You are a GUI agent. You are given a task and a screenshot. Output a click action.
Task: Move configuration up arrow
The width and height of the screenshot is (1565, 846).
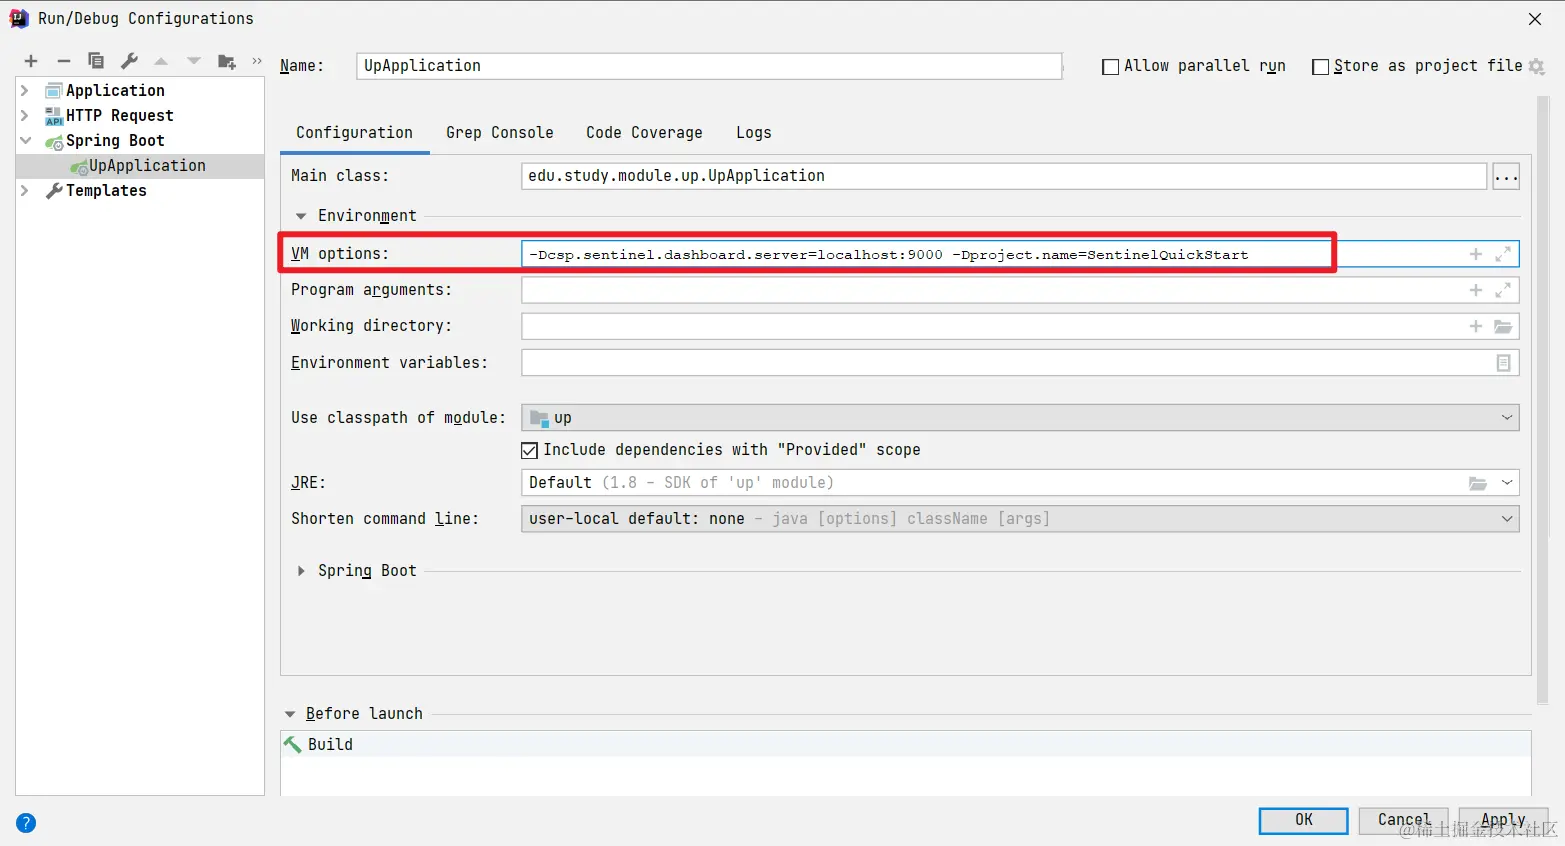(161, 61)
